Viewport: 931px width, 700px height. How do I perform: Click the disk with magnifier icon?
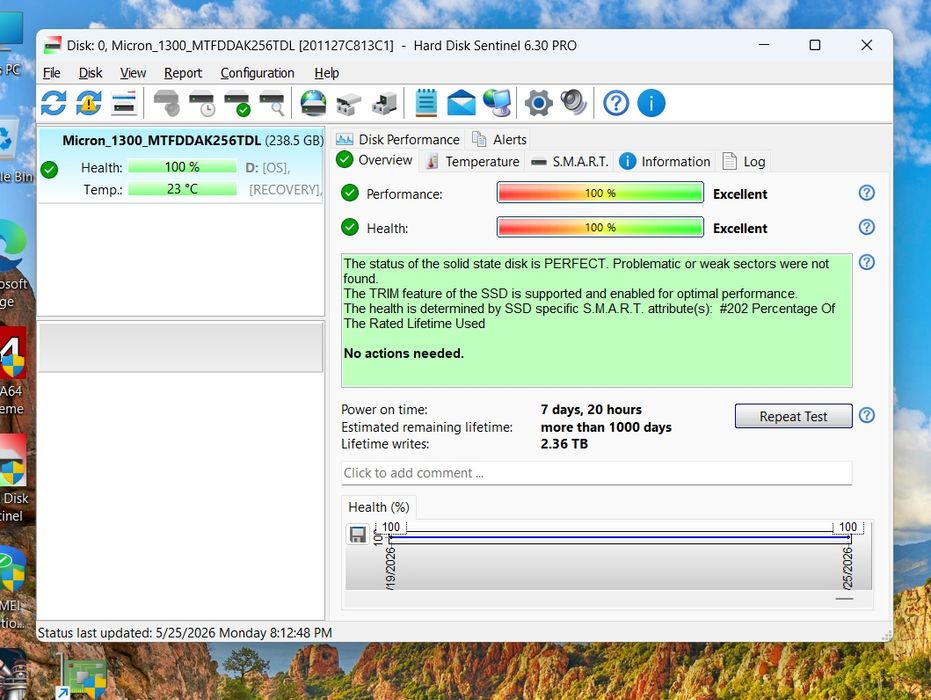[x=273, y=103]
